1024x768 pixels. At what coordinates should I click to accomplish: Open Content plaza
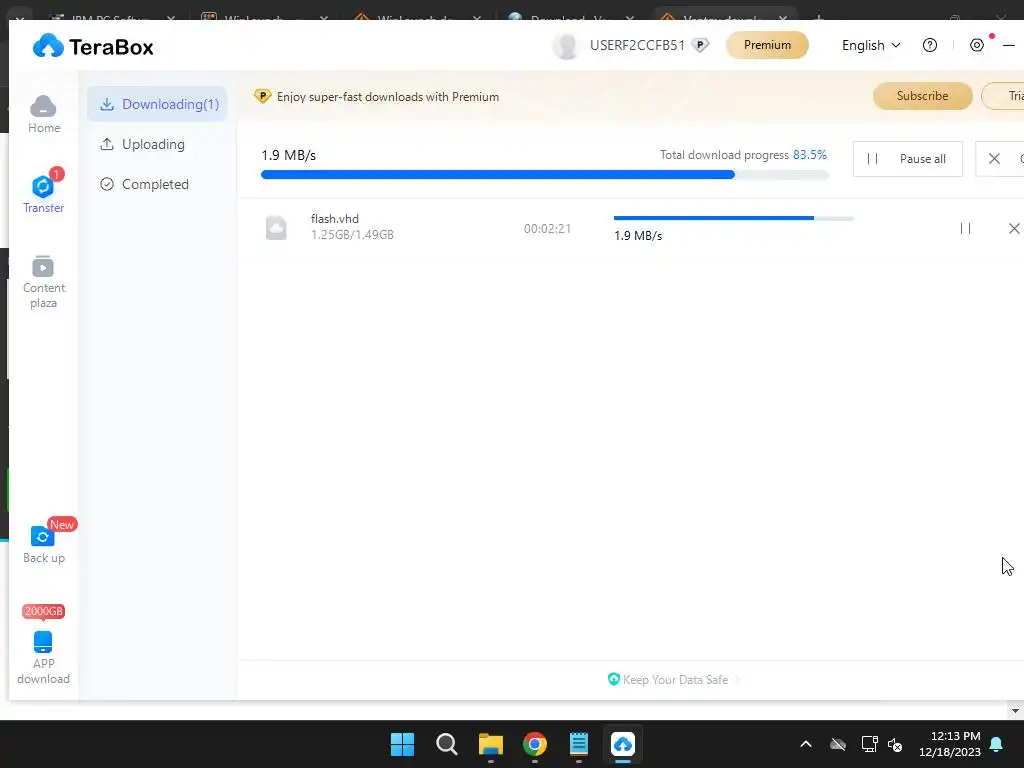click(44, 281)
